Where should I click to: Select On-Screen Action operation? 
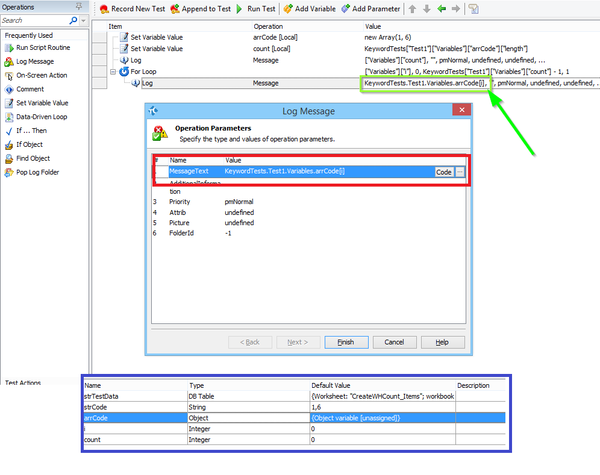[36, 75]
